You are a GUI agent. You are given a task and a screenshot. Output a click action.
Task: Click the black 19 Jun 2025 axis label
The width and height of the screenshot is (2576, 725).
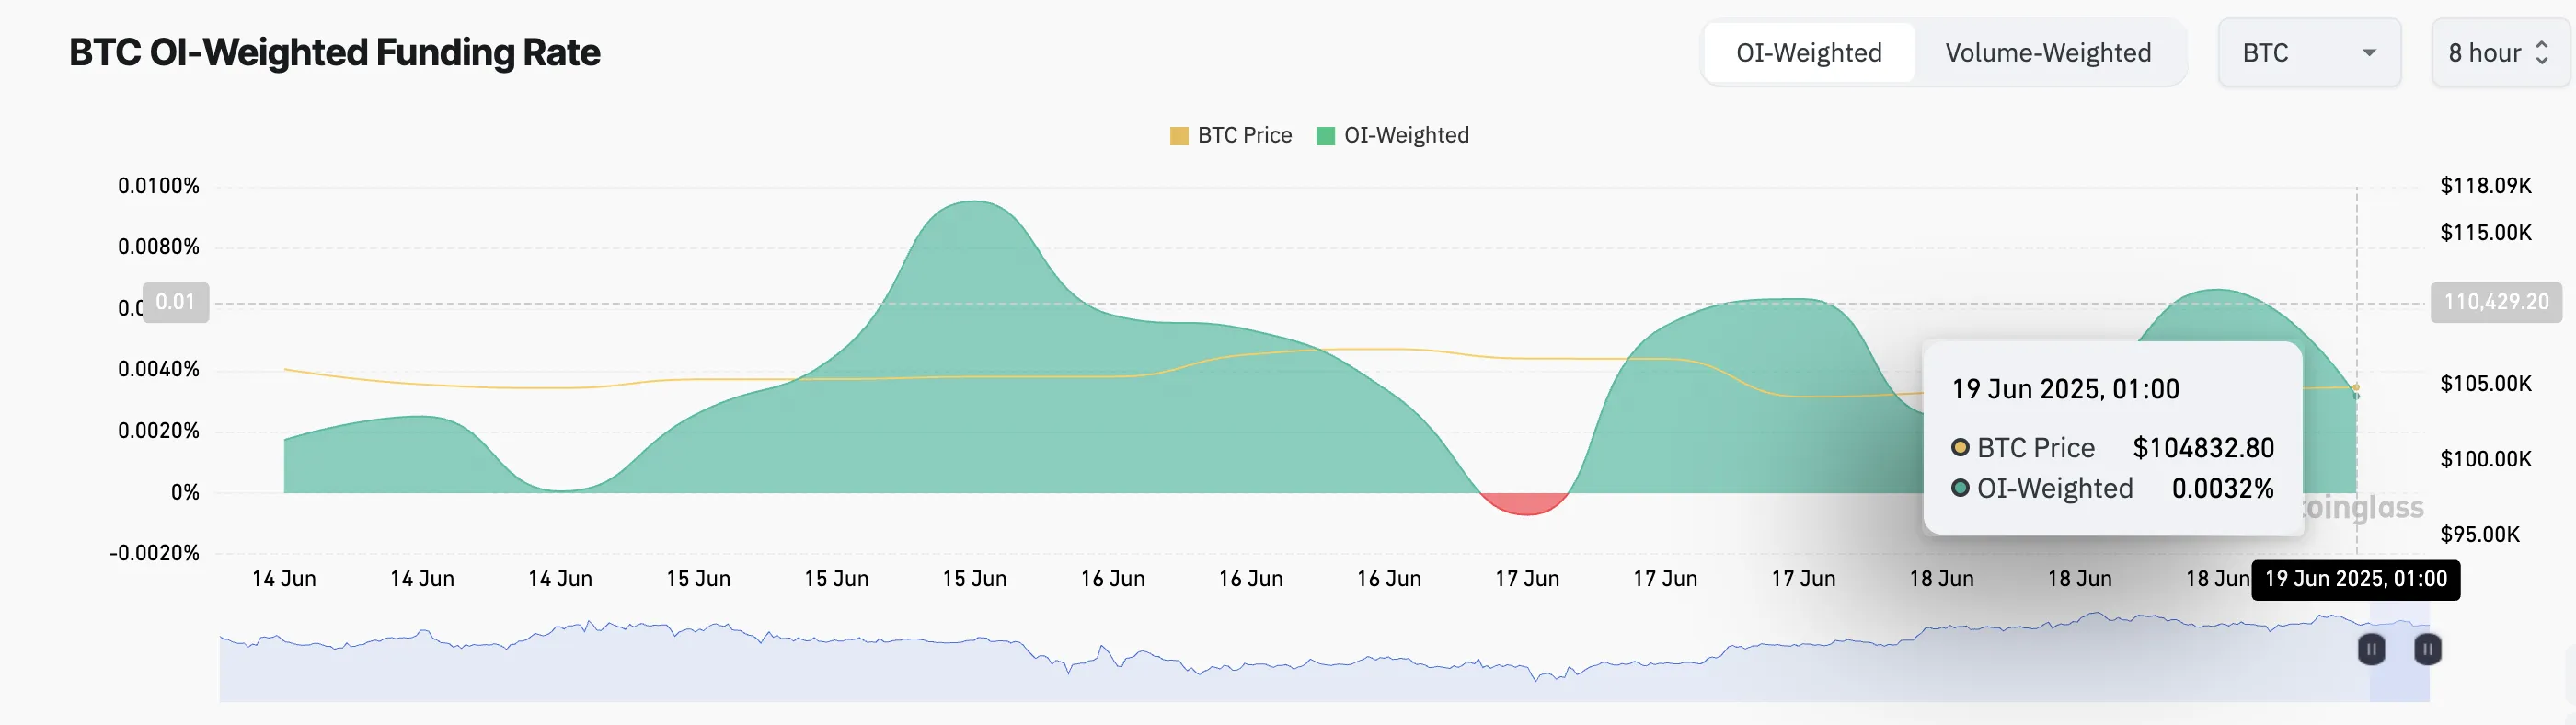[x=2355, y=579]
